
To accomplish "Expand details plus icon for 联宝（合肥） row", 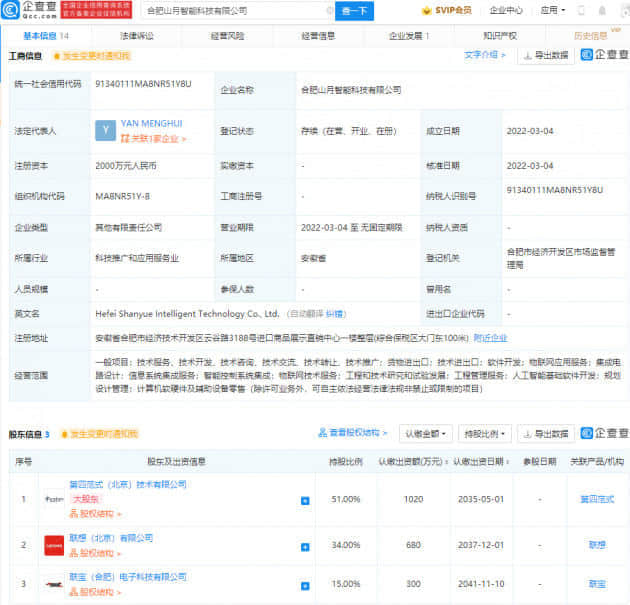I will coord(305,586).
